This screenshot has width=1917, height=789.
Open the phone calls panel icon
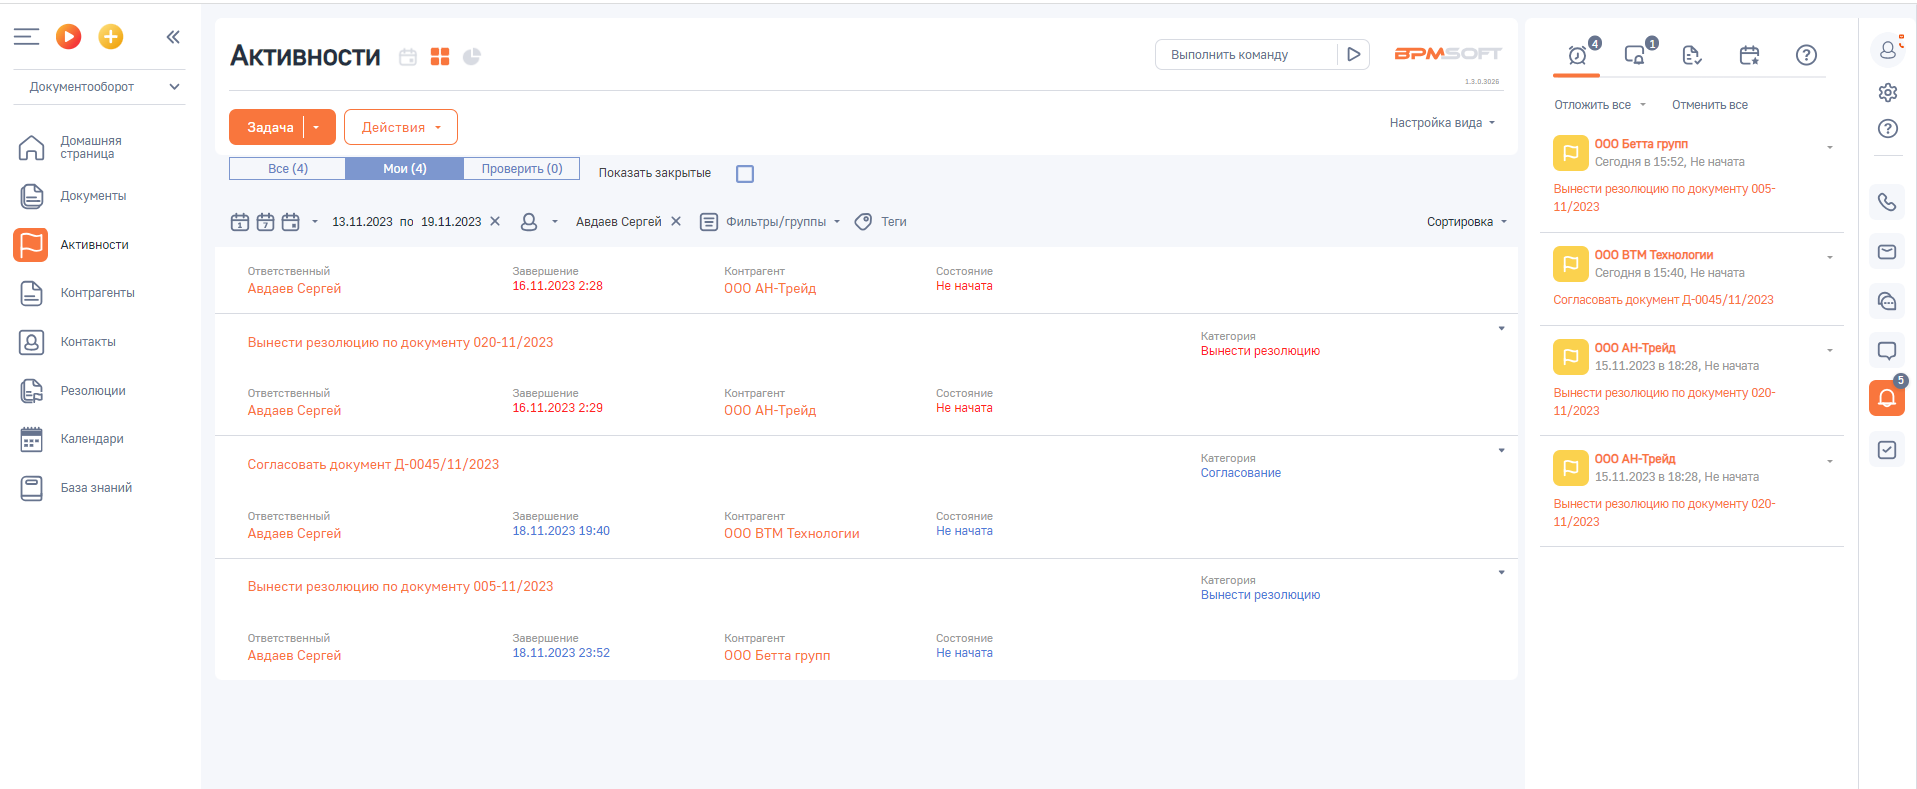point(1887,202)
